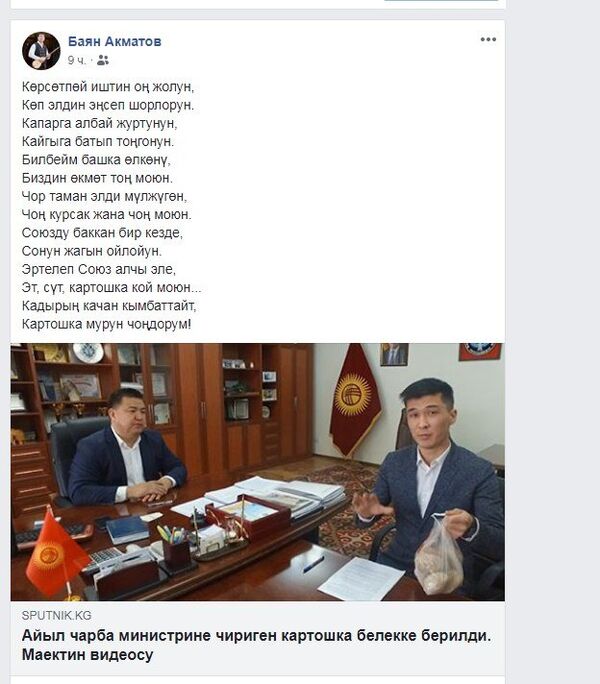
Task: Click poem line Көп элдин эңсеп шорлорун
Action: 108,105
